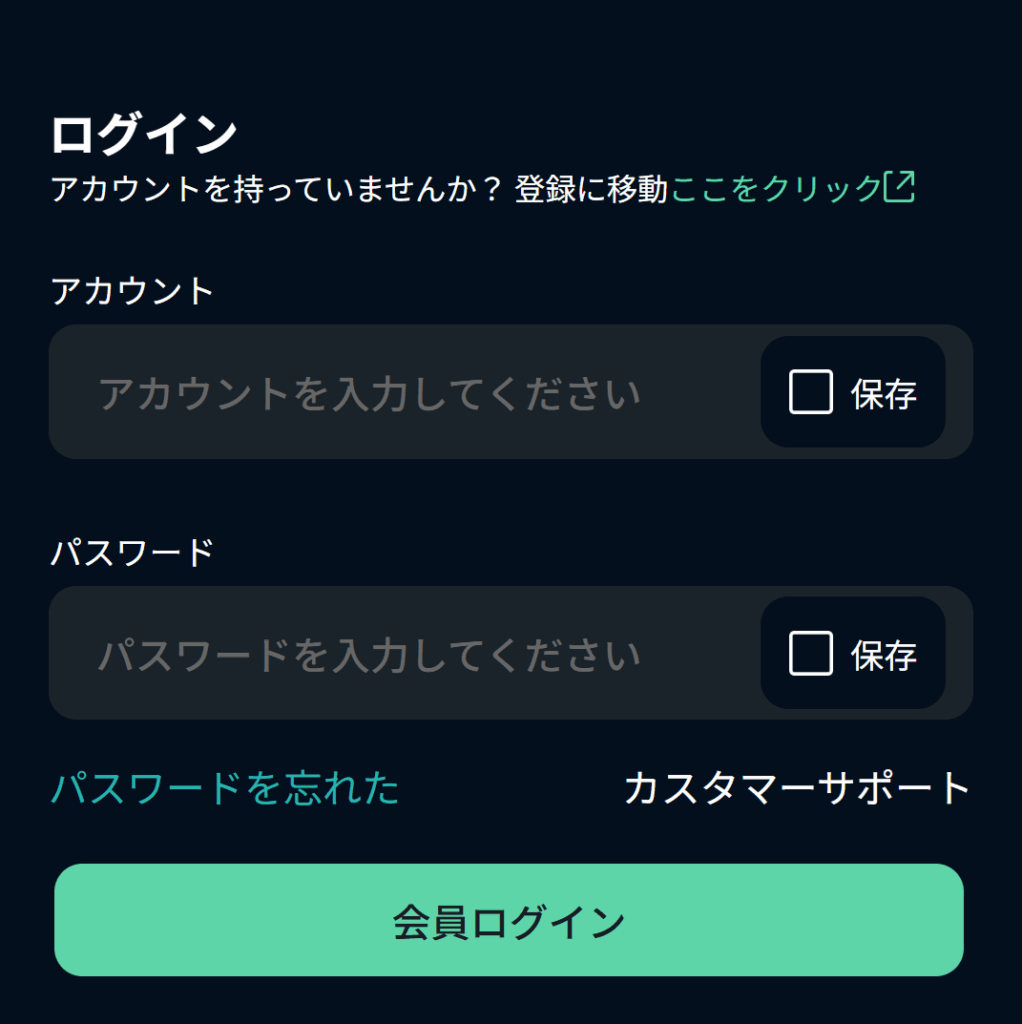Tick the 保存 checkbox in the account field
The image size is (1022, 1024).
coord(810,392)
